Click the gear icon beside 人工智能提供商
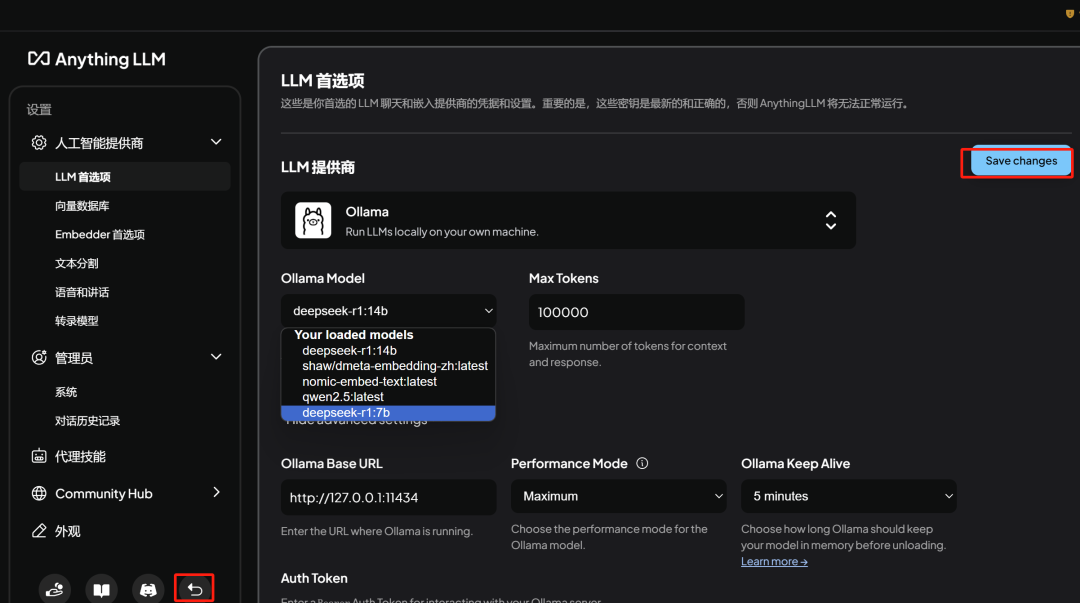Image resolution: width=1080 pixels, height=603 pixels. 39,143
